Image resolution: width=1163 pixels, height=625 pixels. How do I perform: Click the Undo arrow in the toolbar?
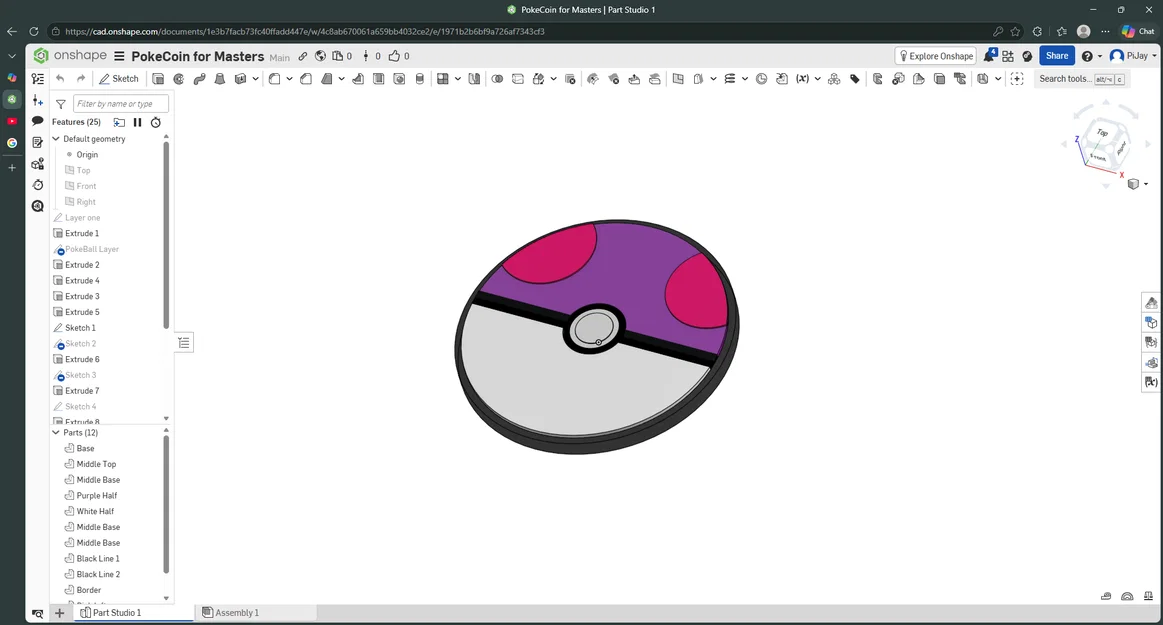pos(60,79)
